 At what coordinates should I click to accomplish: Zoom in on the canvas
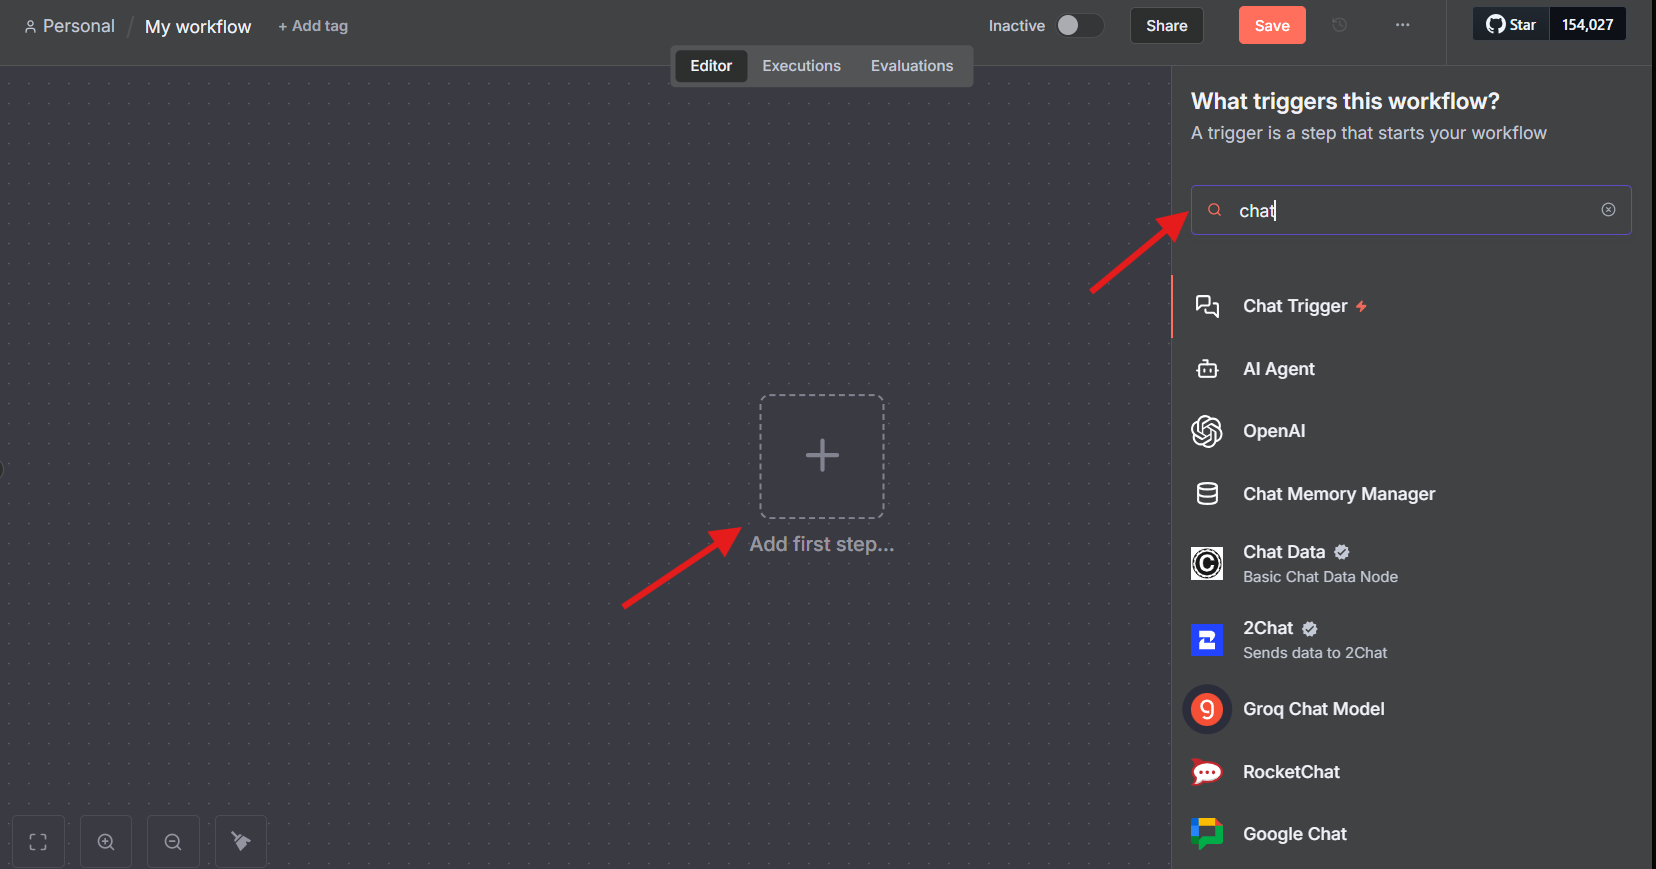[x=106, y=842]
